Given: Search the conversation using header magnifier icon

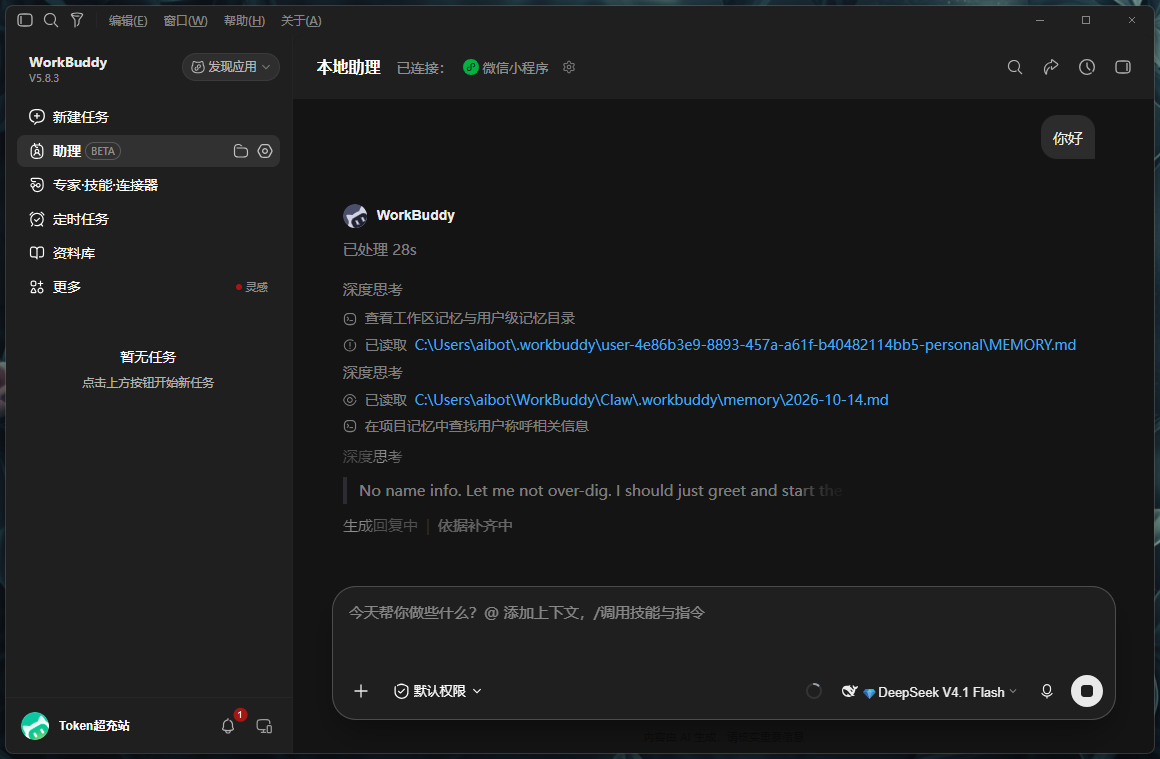Looking at the screenshot, I should tap(1015, 67).
